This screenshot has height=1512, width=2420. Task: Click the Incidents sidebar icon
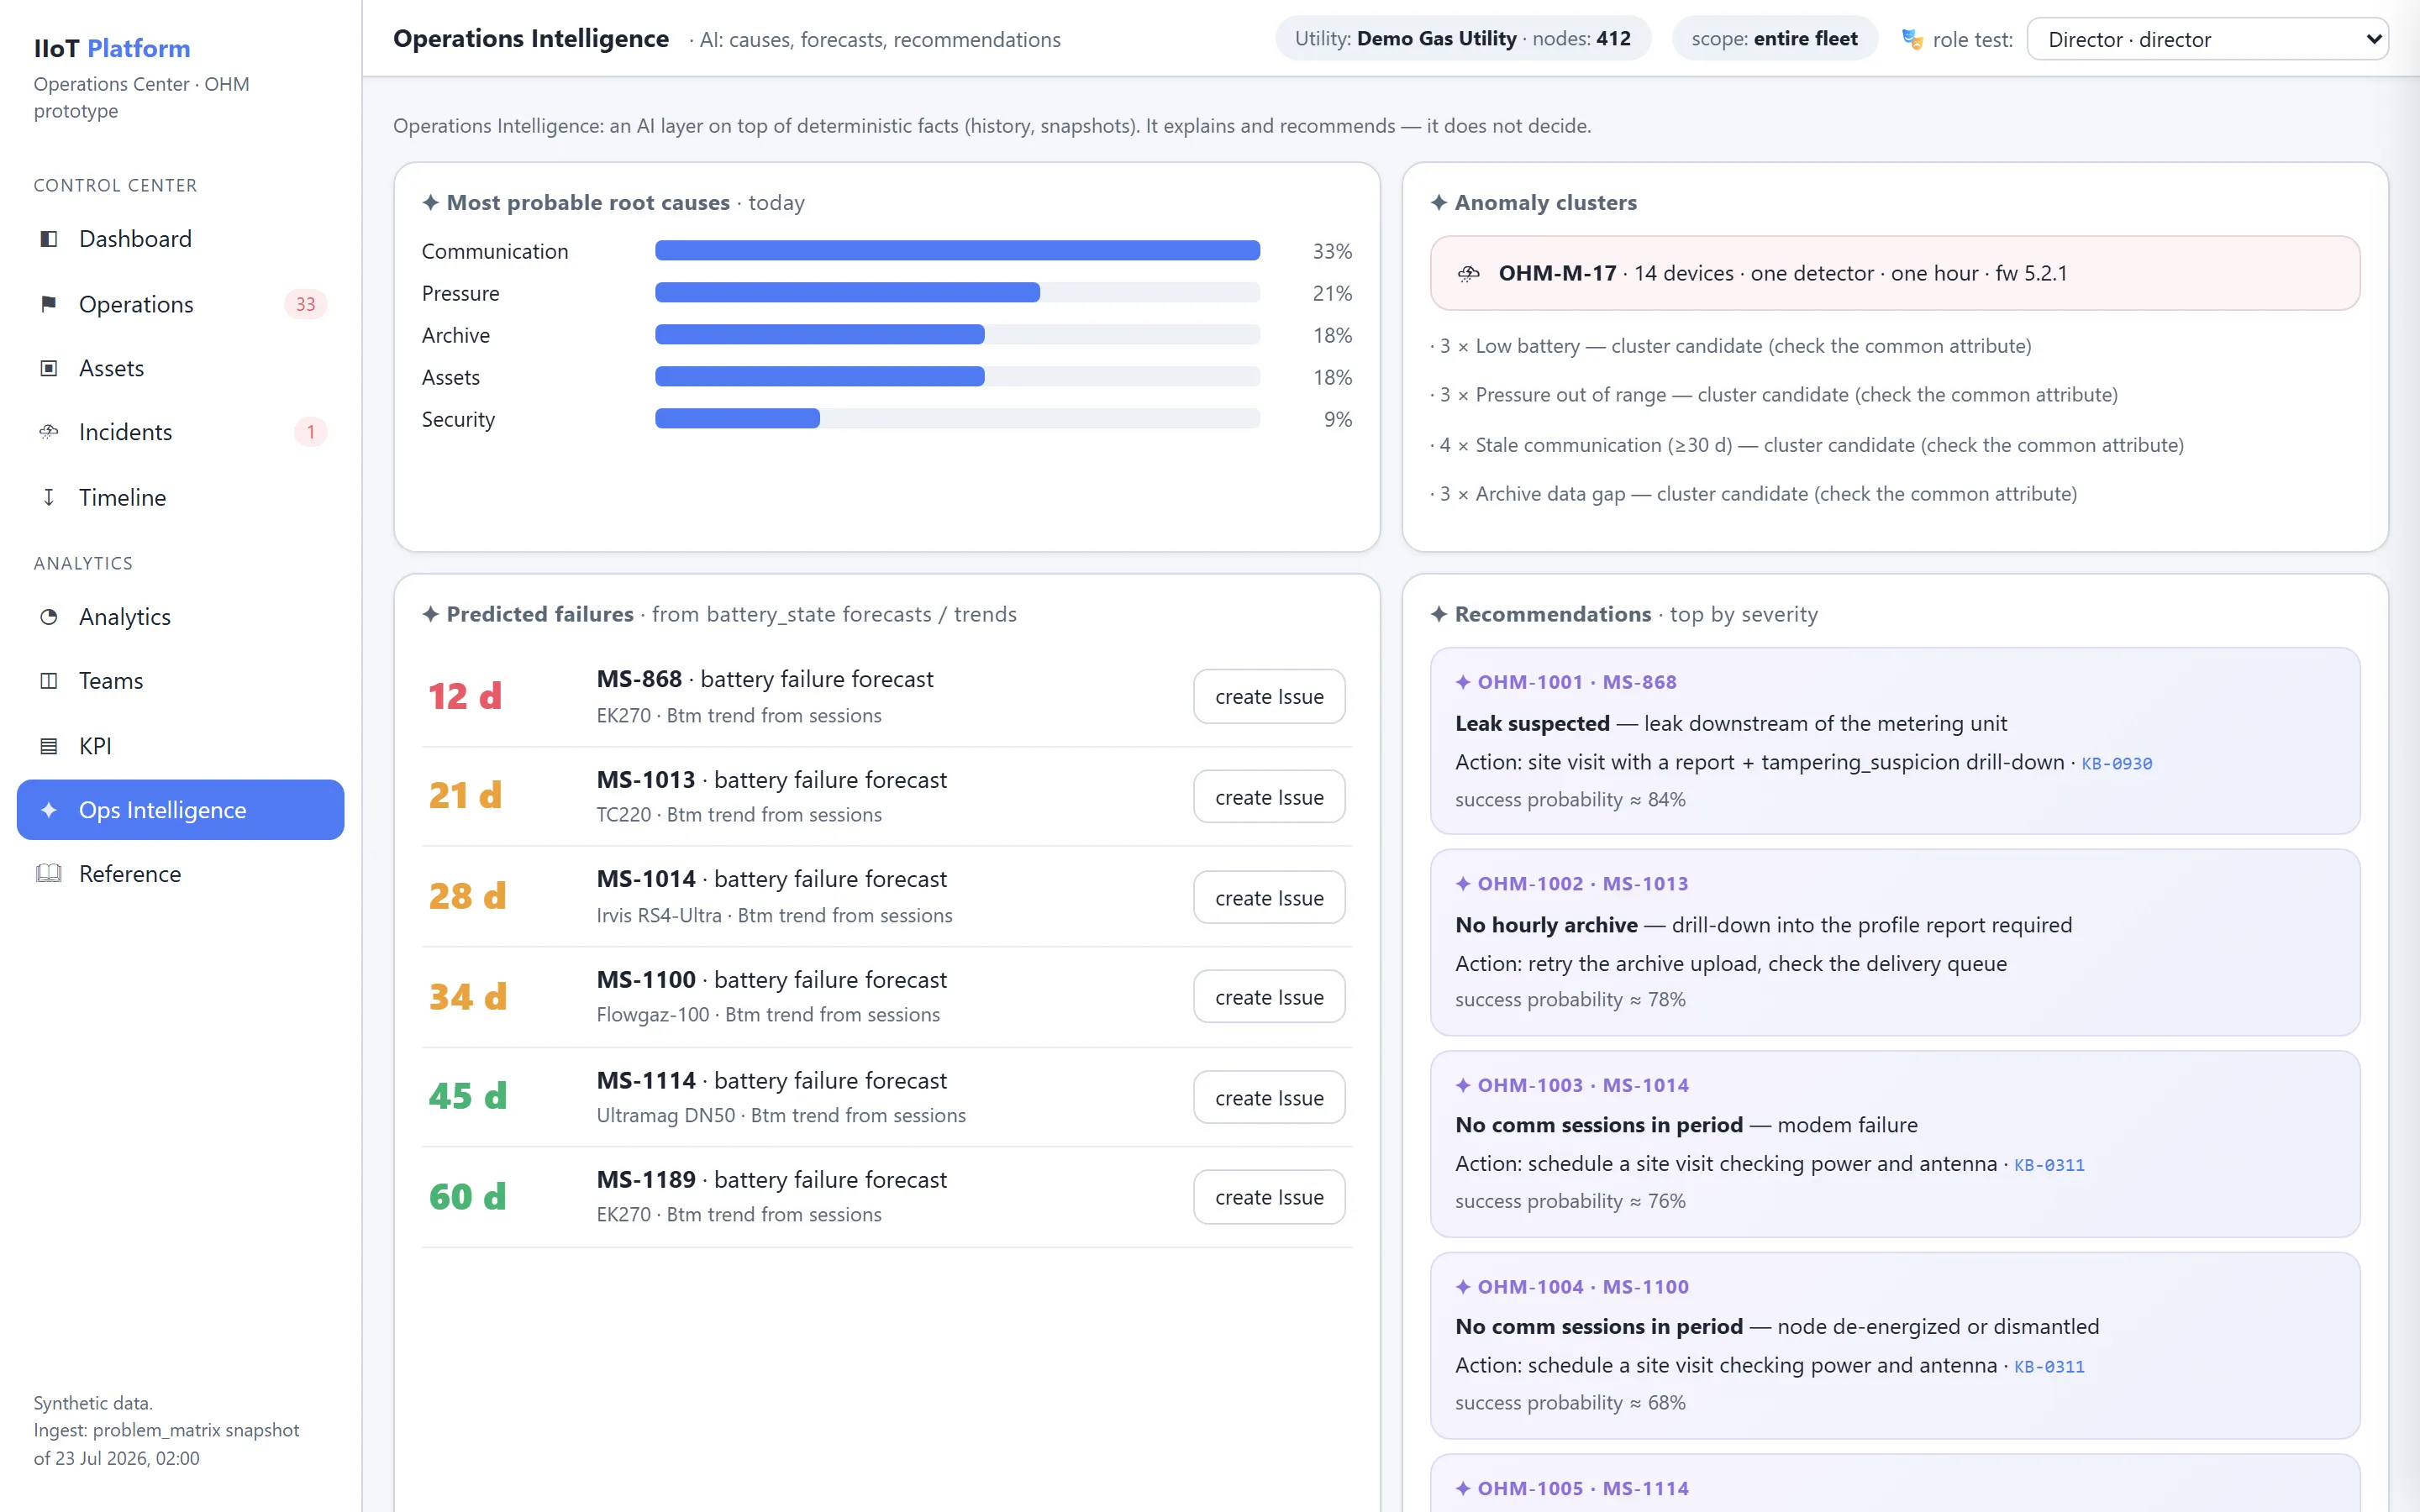pyautogui.click(x=48, y=432)
